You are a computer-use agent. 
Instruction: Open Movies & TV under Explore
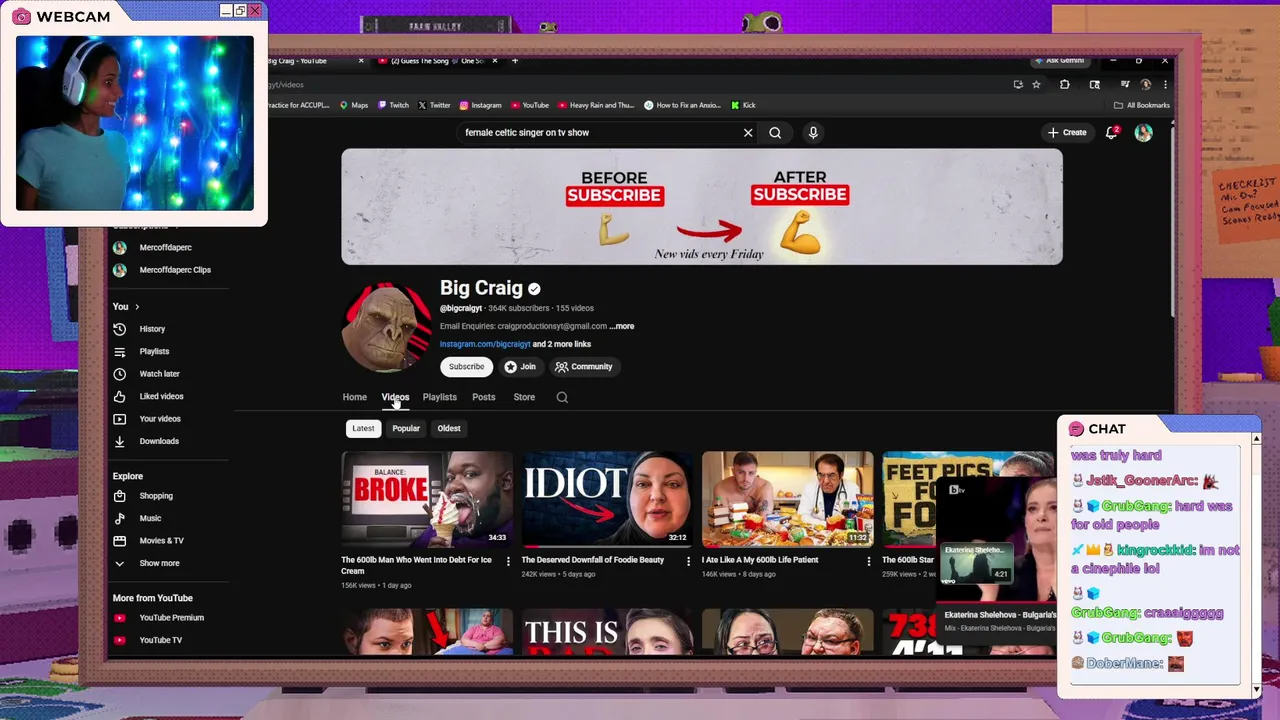pos(161,541)
